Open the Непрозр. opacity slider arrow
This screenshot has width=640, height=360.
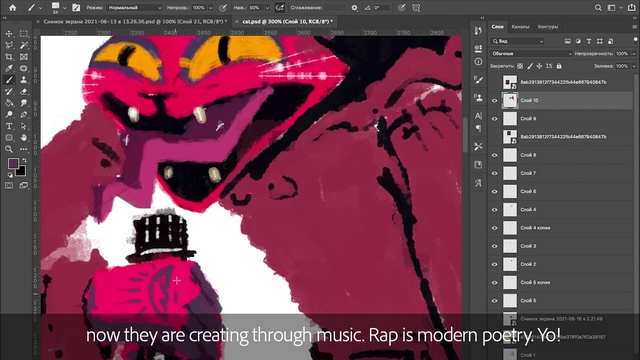[x=211, y=8]
